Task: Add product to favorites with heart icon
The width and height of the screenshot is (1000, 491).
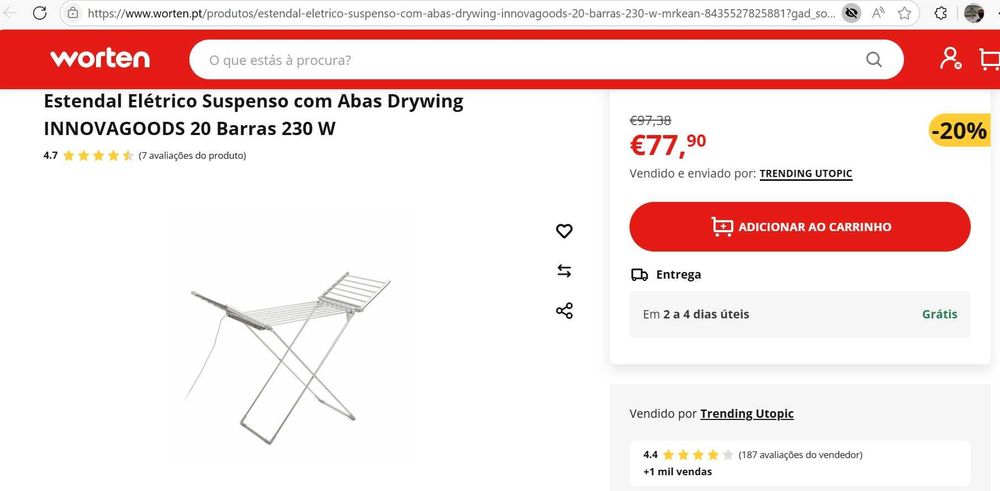Action: click(x=564, y=231)
